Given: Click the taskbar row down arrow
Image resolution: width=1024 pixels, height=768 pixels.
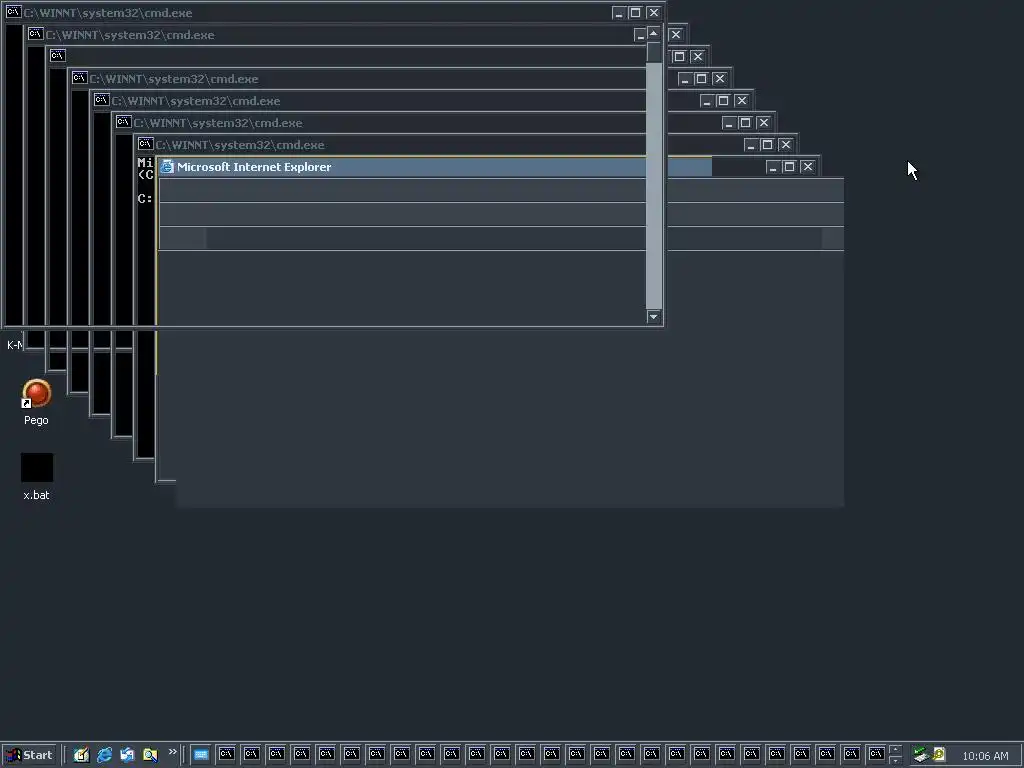Looking at the screenshot, I should click(895, 761).
